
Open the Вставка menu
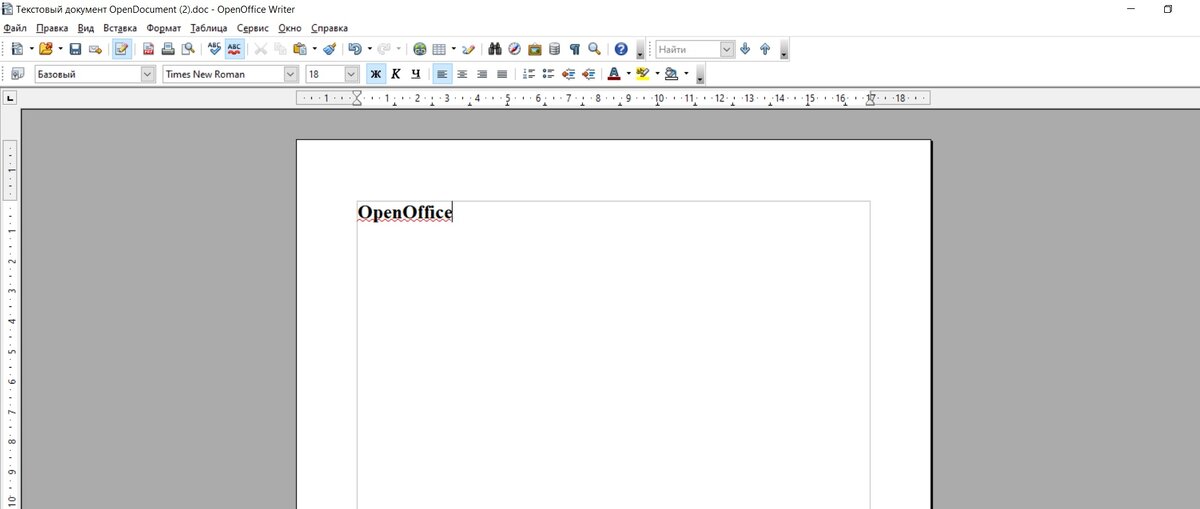(x=120, y=28)
